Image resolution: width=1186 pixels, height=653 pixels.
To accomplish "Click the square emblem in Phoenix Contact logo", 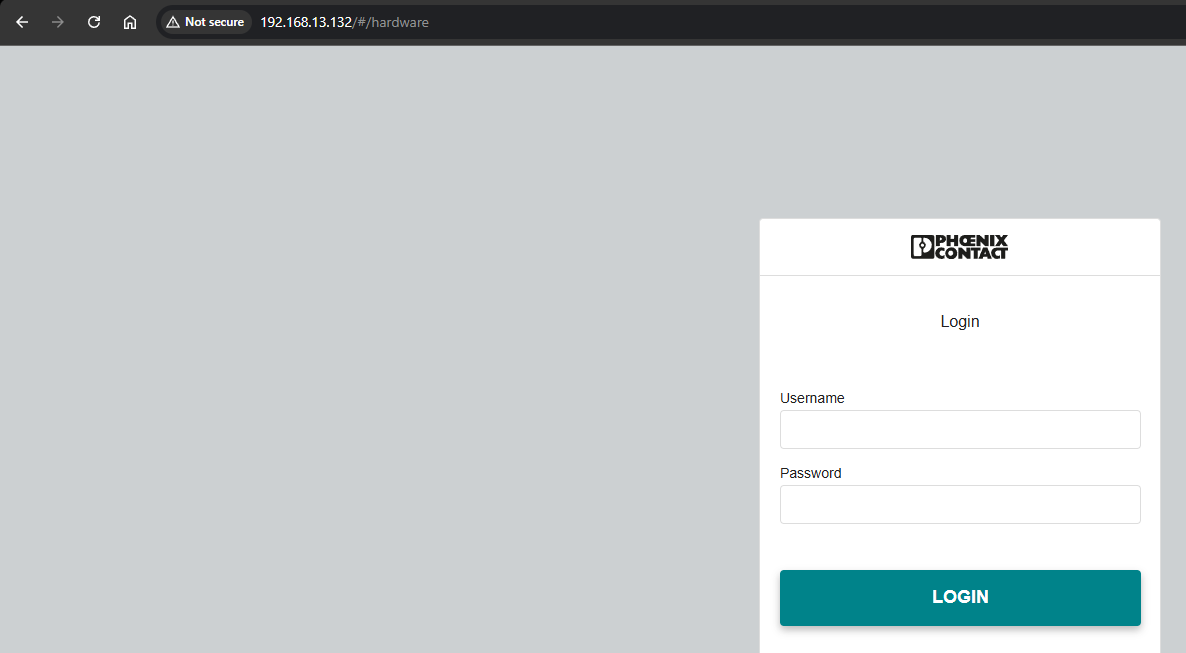I will 921,247.
